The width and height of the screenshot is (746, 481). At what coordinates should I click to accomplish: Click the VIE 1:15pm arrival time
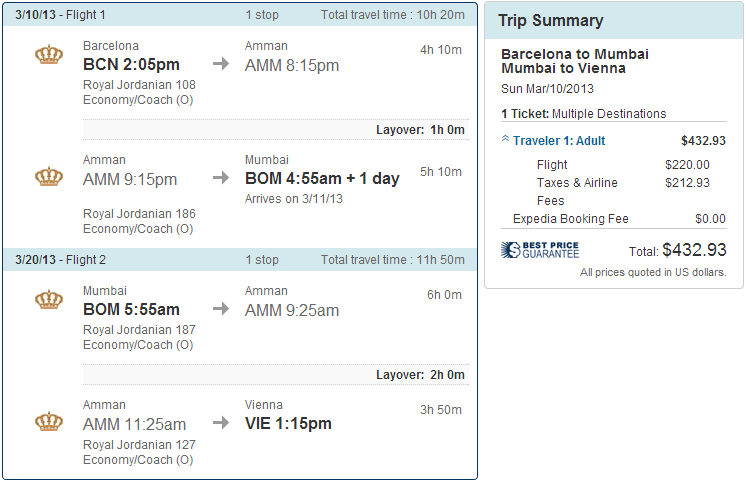[288, 423]
